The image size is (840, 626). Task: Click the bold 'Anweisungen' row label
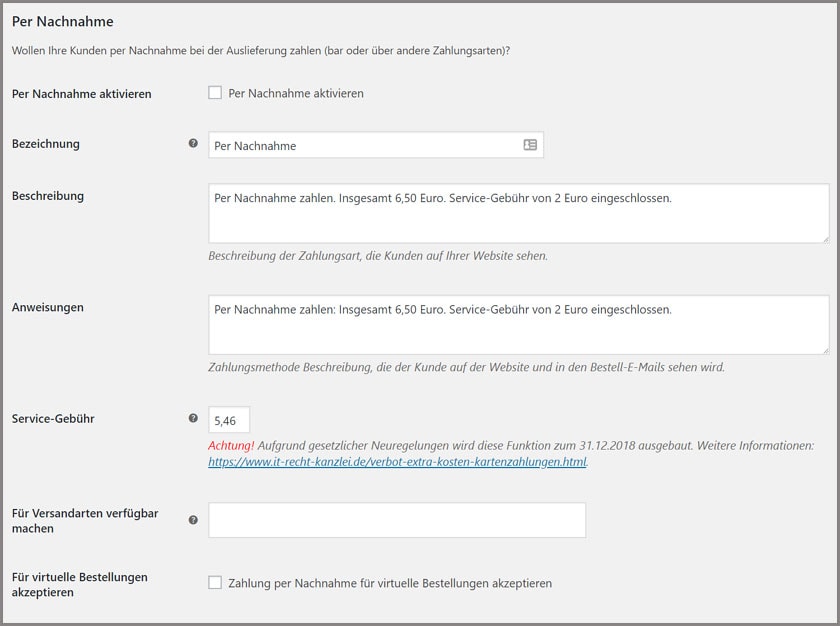click(x=48, y=307)
